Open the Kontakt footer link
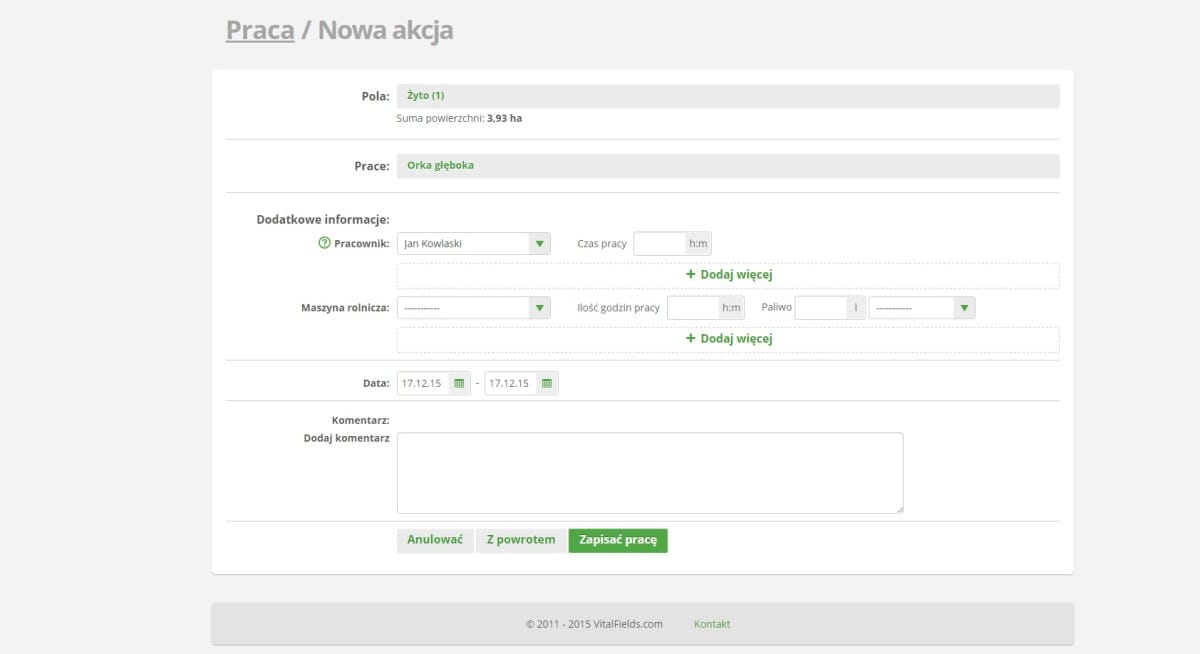This screenshot has height=654, width=1200. click(712, 624)
